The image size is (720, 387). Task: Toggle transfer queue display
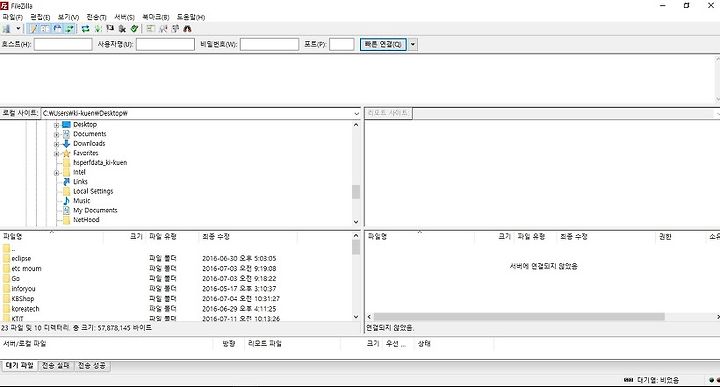click(69, 29)
